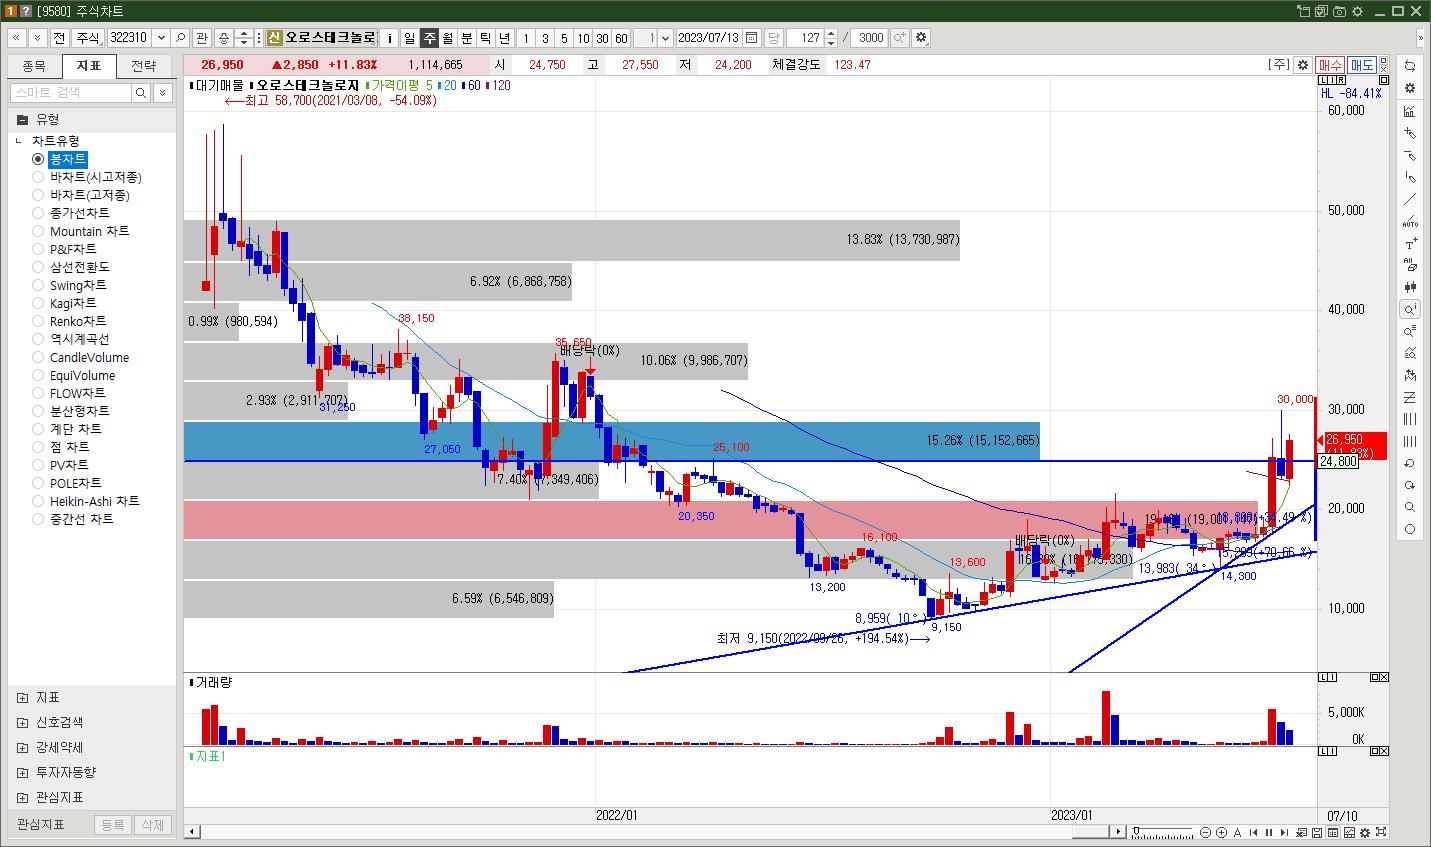This screenshot has height=847, width=1431.
Task: Expand the 투자자동향 tree section
Action: 23,772
